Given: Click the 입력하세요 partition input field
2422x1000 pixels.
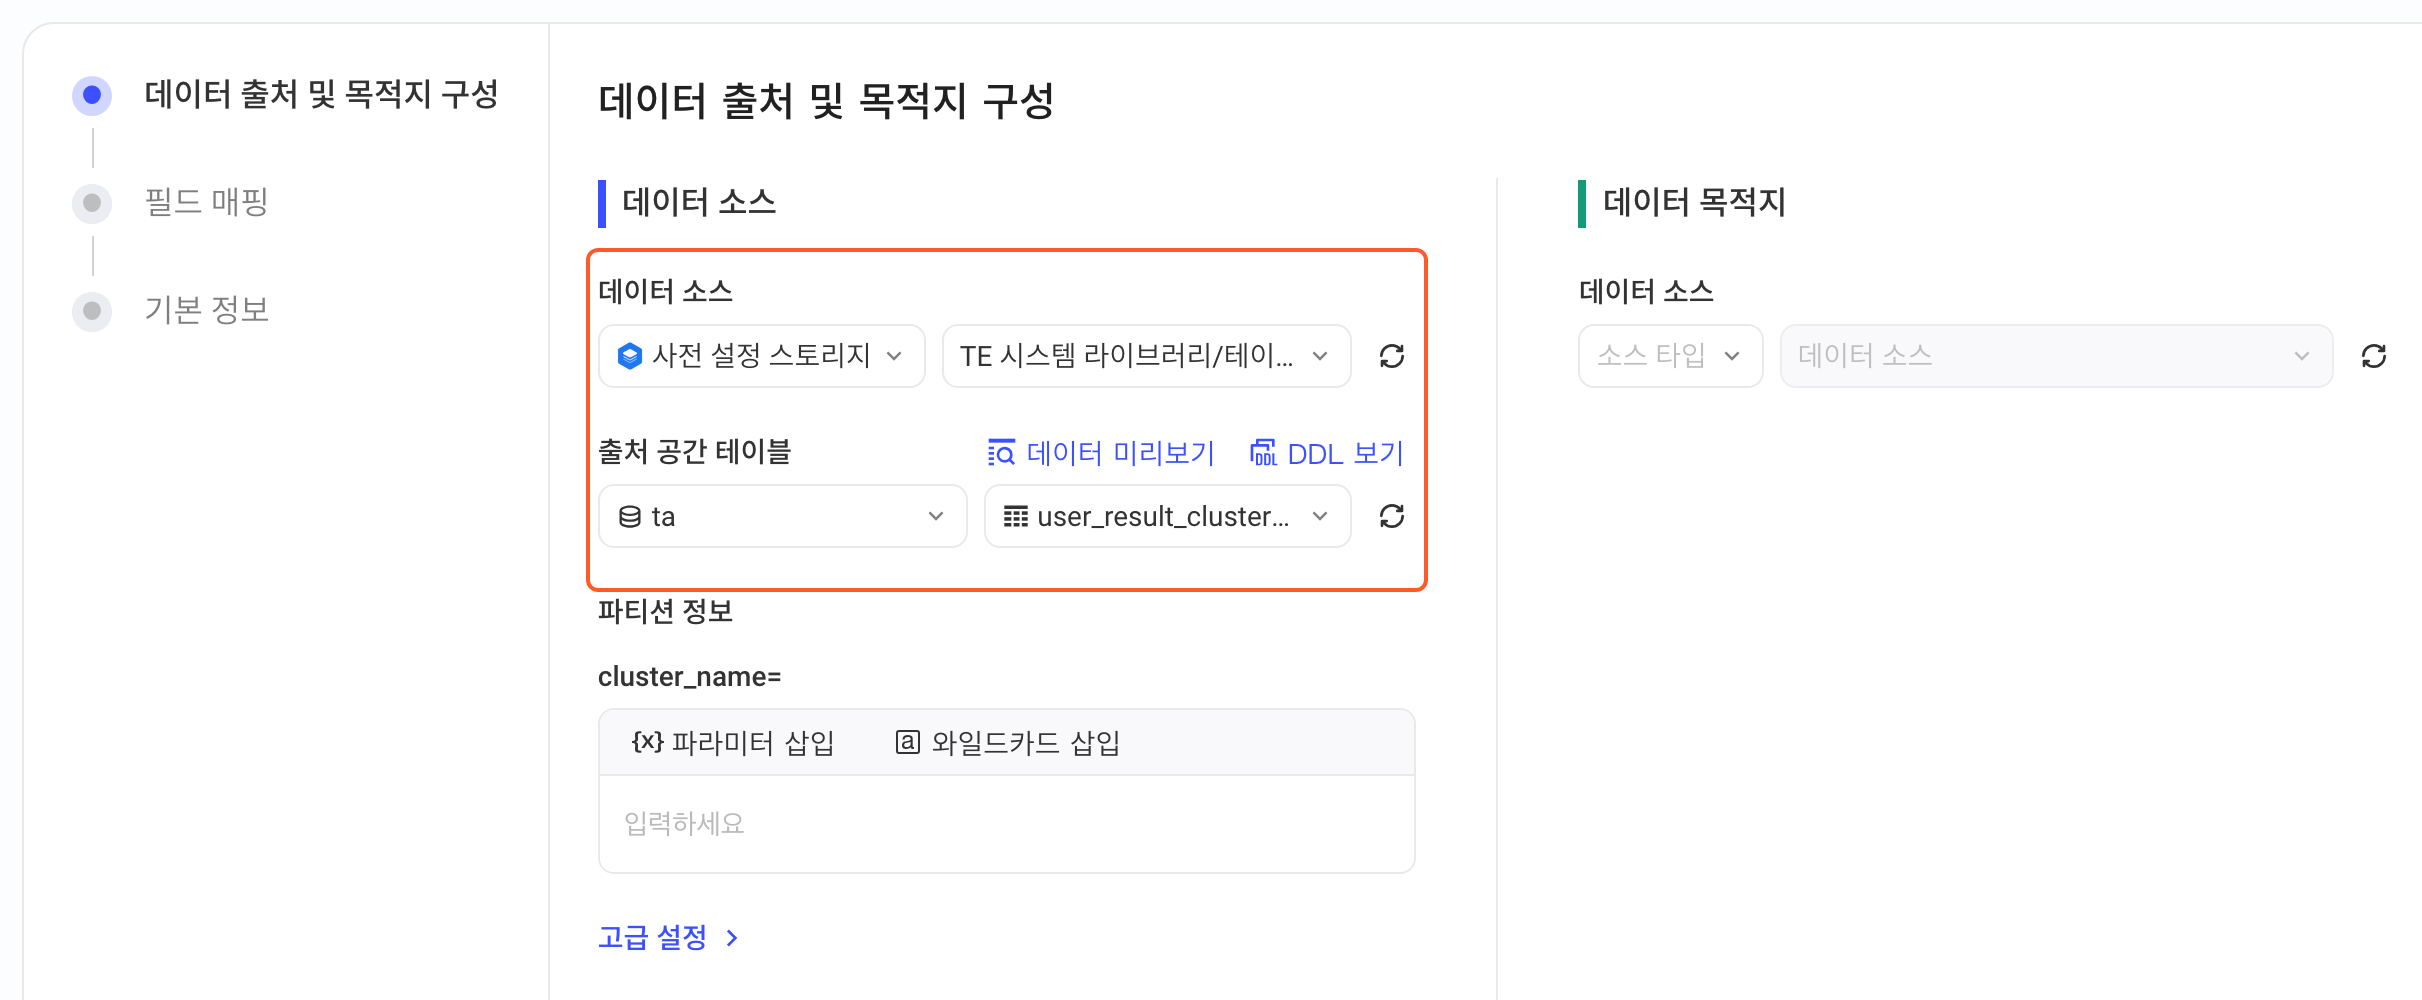Looking at the screenshot, I should [1007, 824].
